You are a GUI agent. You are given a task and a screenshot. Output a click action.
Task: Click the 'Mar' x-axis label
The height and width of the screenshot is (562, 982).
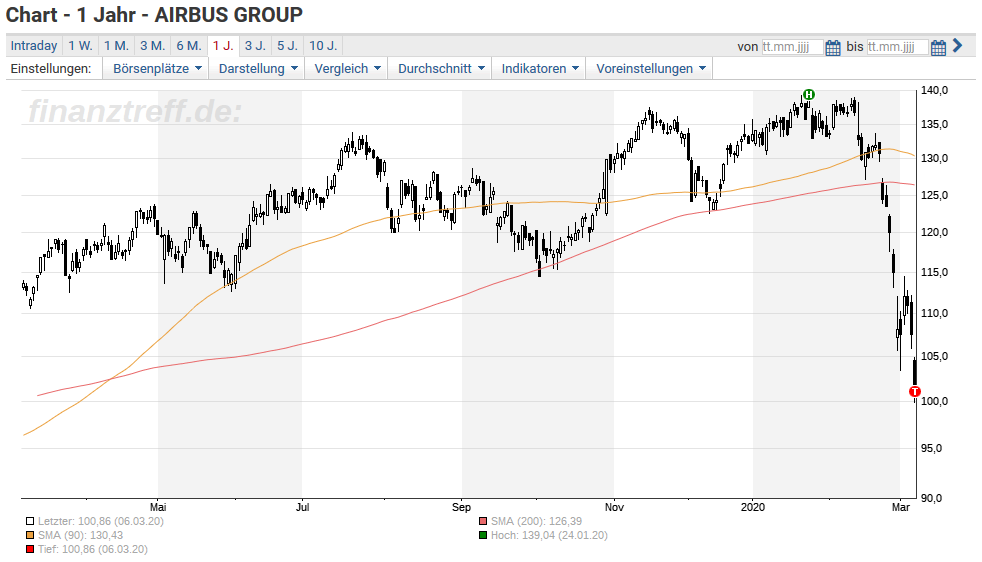[901, 507]
